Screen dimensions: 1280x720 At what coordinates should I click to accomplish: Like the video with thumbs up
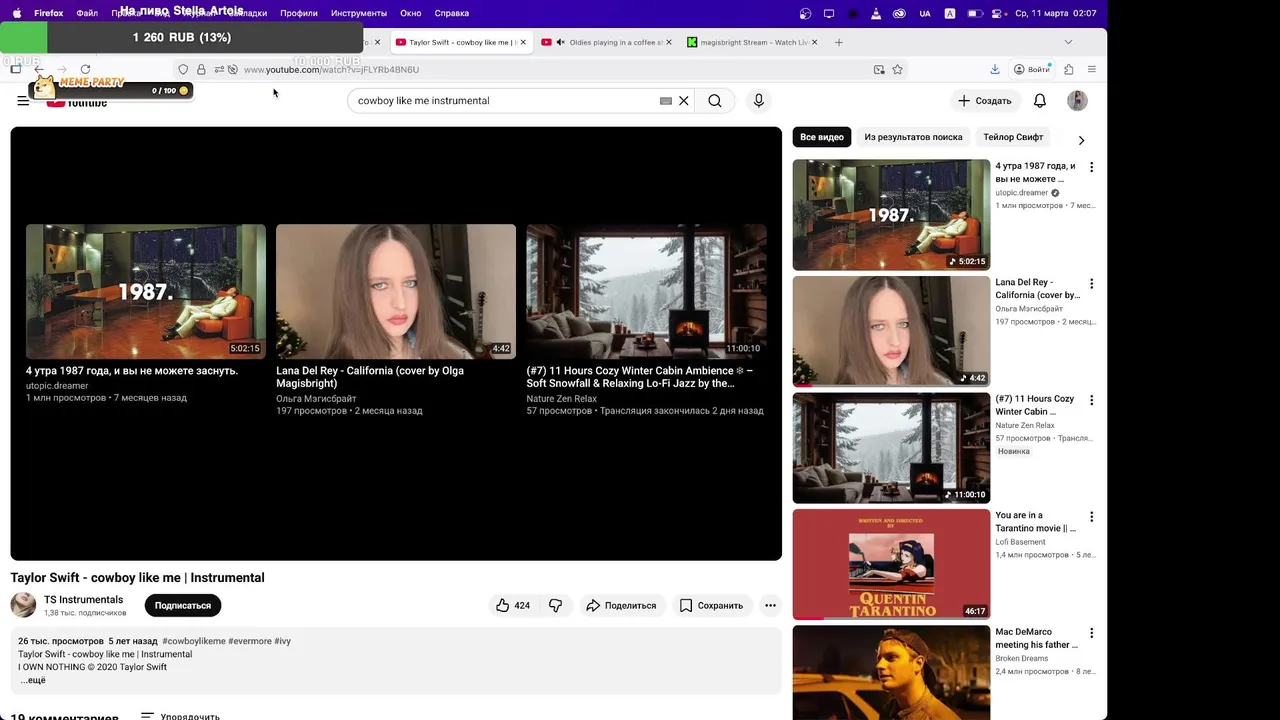(513, 605)
